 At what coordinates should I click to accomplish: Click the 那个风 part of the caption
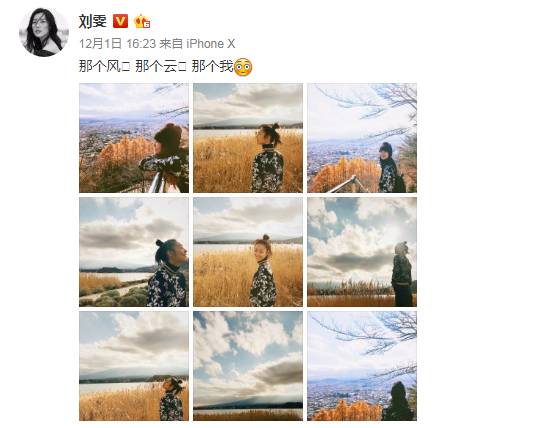[100, 66]
